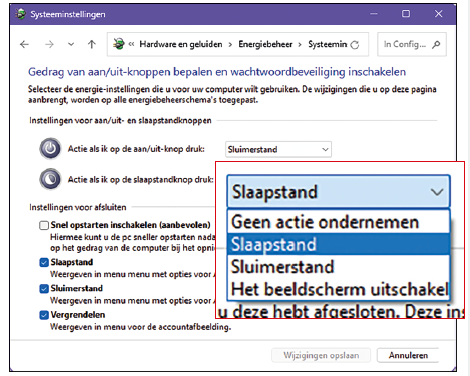This screenshot has width=470, height=376.
Task: Select Geen actie ondernemen option
Action: point(338,222)
